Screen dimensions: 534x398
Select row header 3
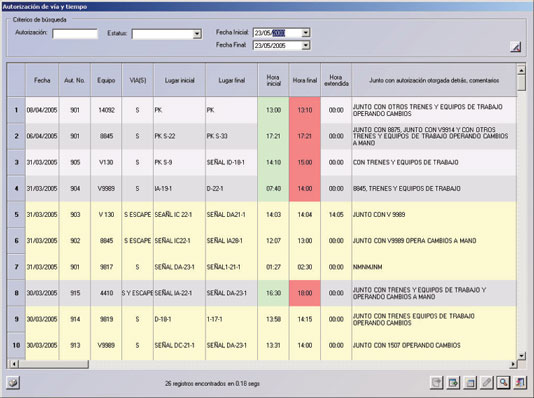[16, 162]
